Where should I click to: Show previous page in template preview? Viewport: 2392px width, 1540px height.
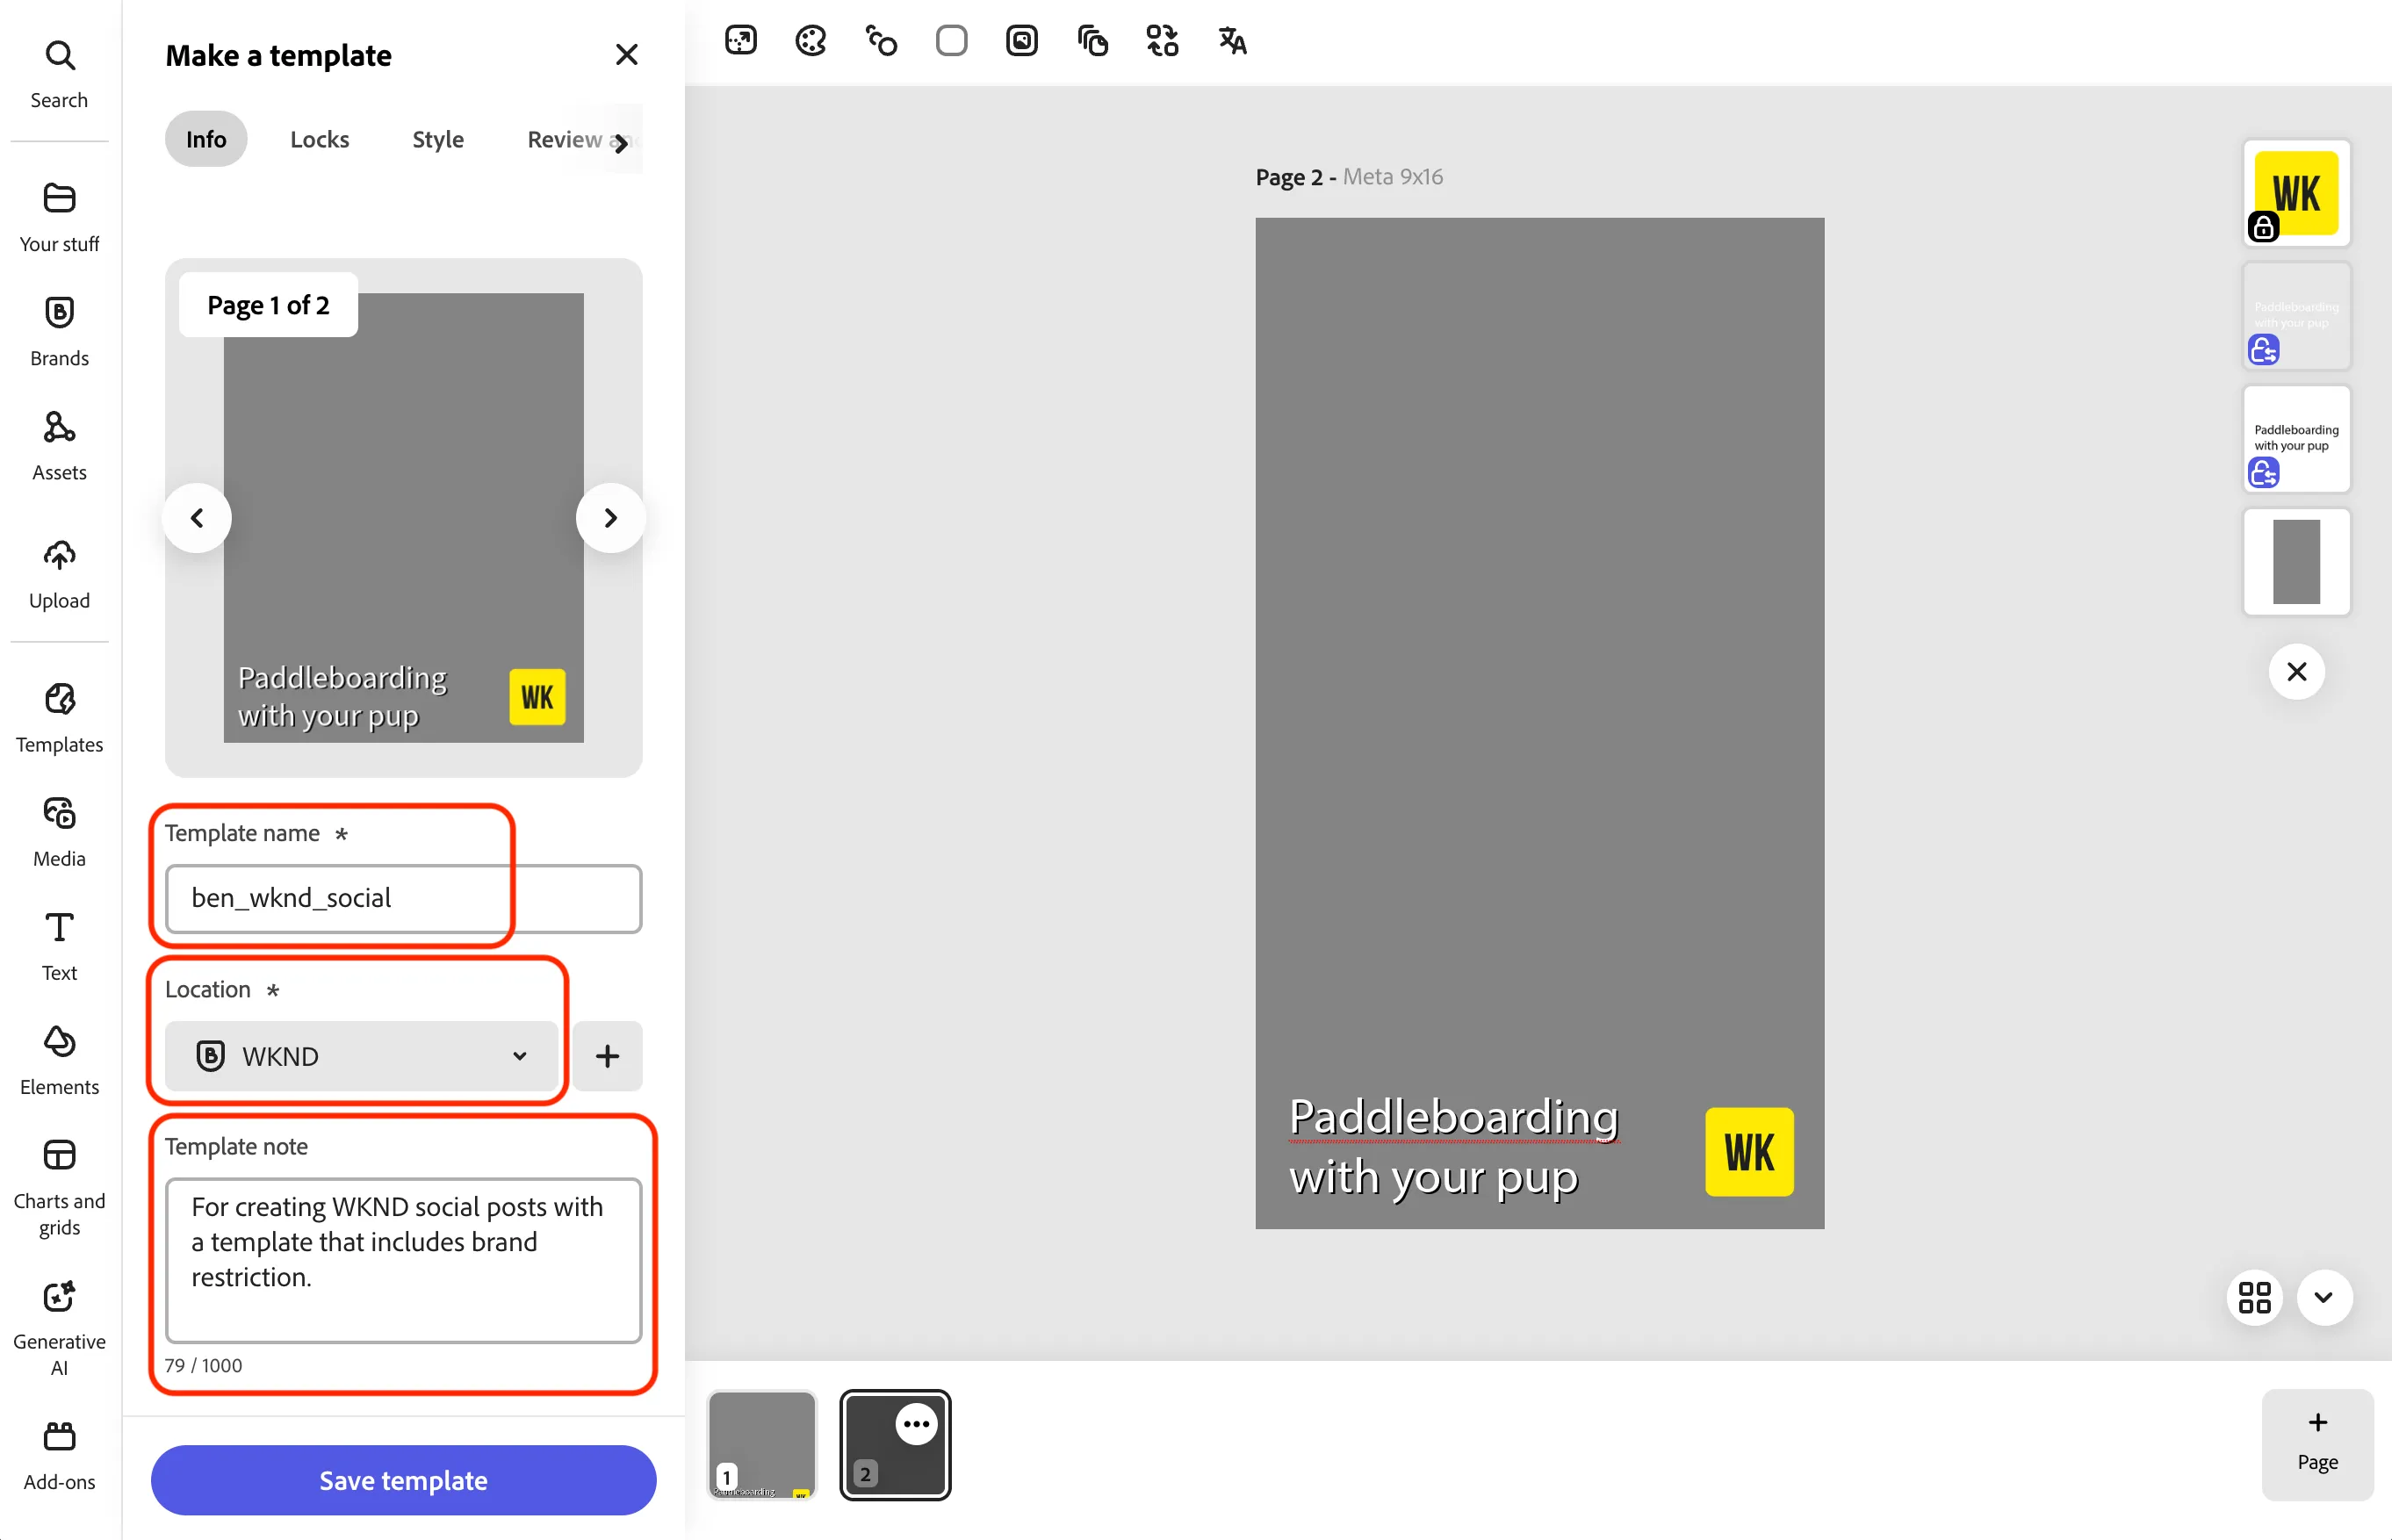[x=197, y=518]
